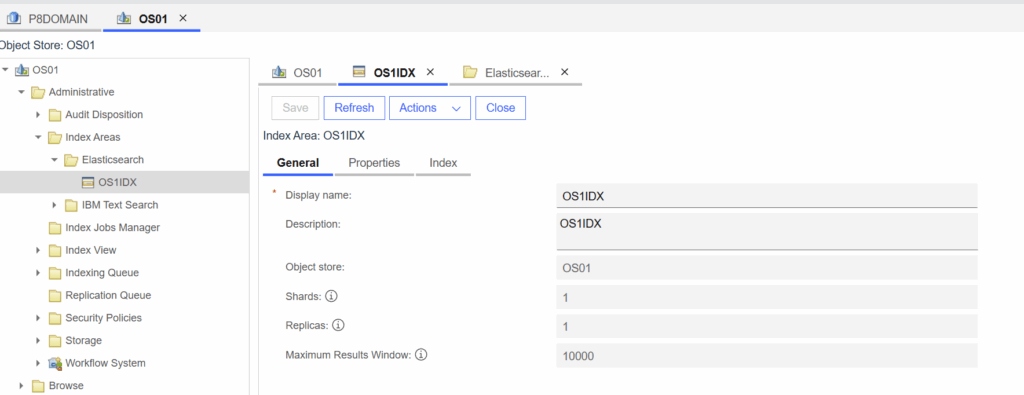
Task: Select the Replication Queue label in the tree
Action: coord(108,295)
